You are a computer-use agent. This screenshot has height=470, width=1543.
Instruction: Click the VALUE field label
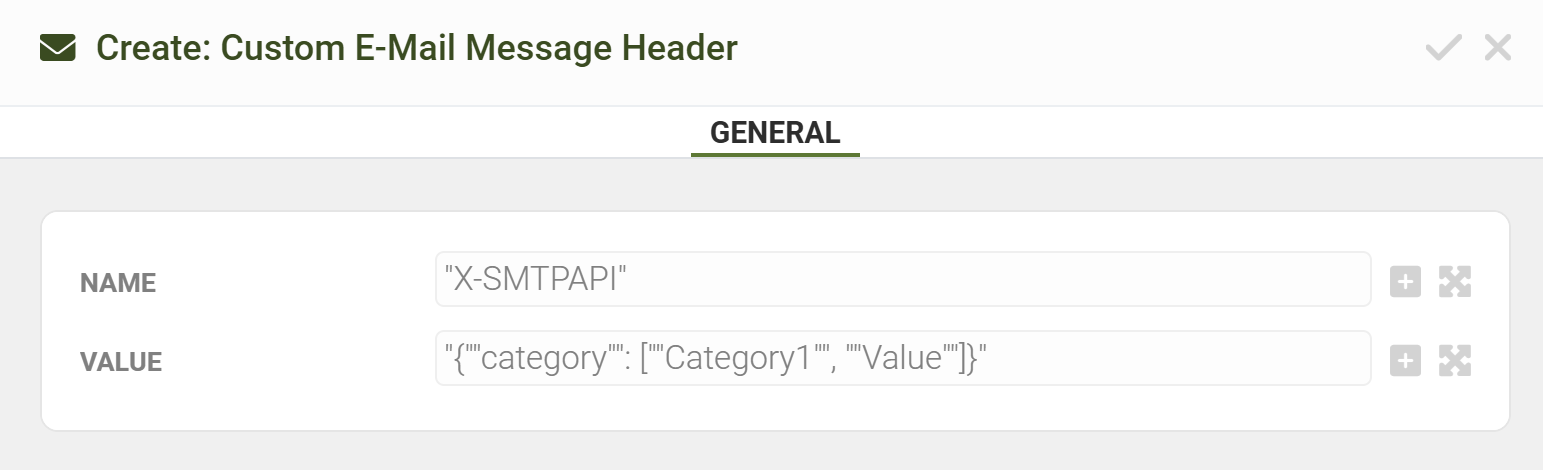tap(121, 362)
